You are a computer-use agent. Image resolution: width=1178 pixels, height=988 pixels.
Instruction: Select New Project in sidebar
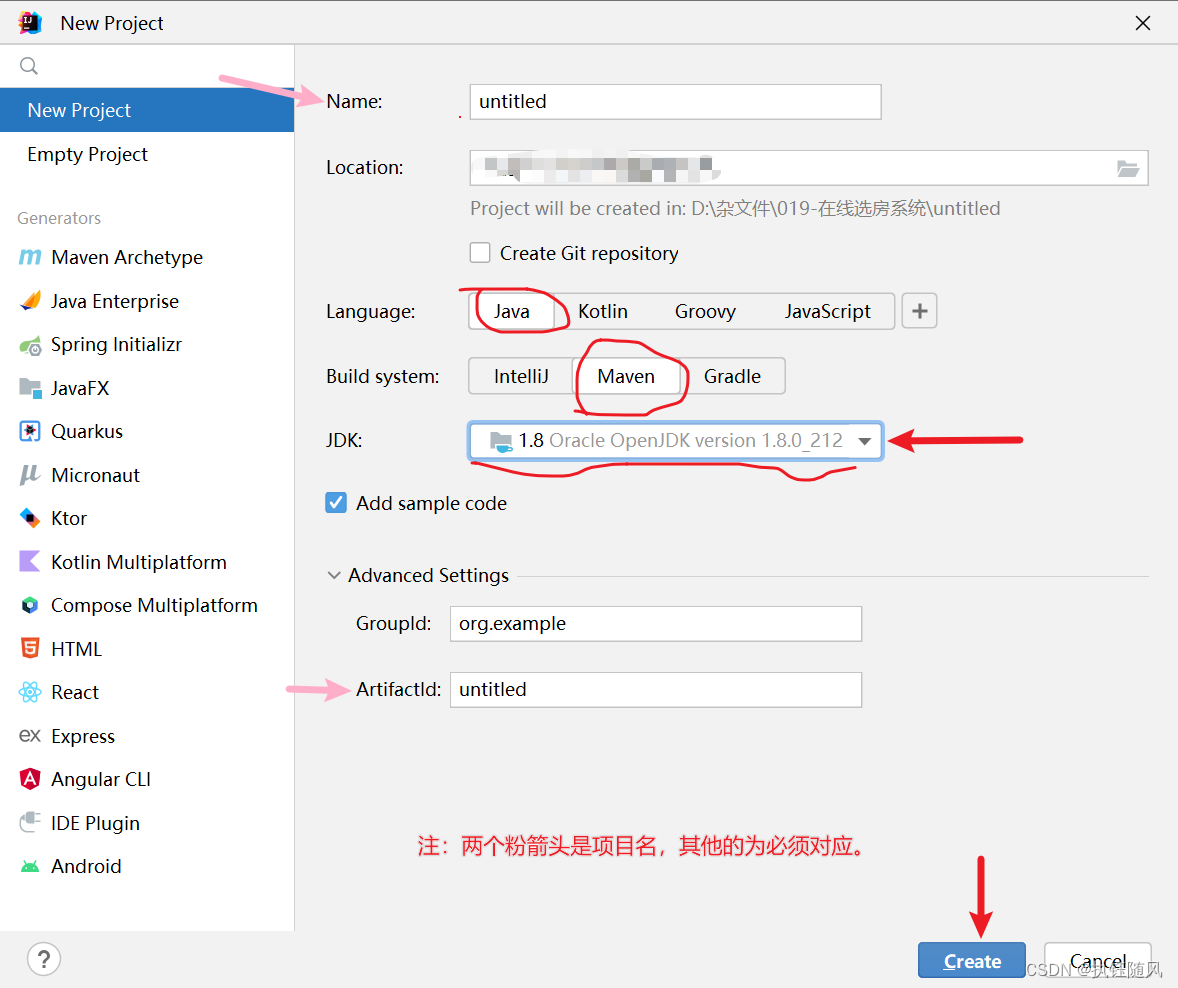coord(147,110)
